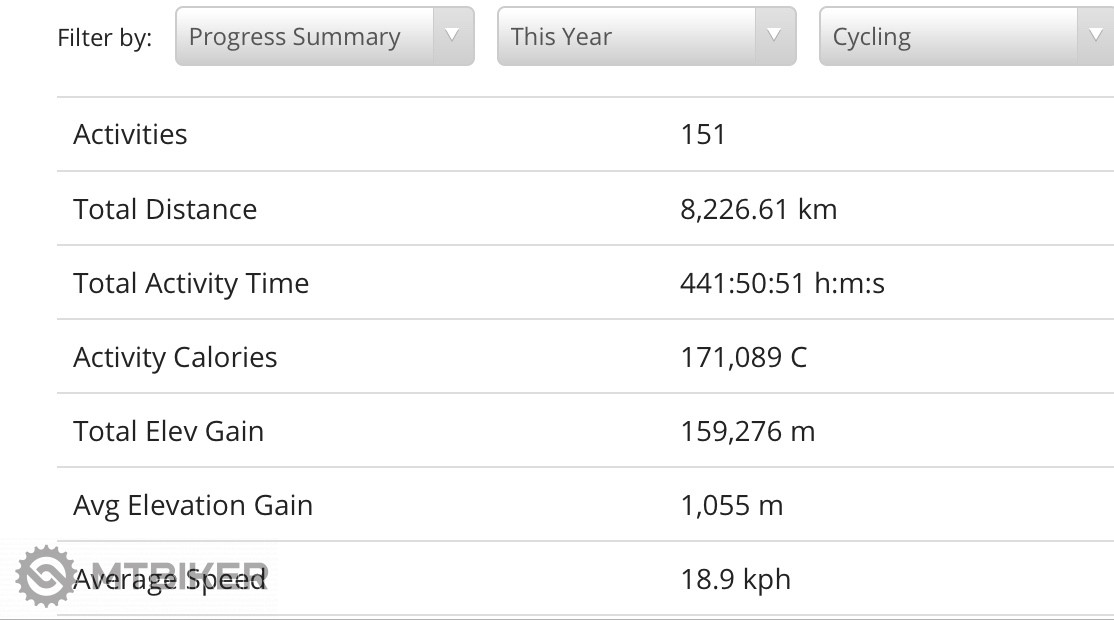This screenshot has width=1114, height=620.
Task: Click the 18.9 kph average speed value
Action: 735,579
